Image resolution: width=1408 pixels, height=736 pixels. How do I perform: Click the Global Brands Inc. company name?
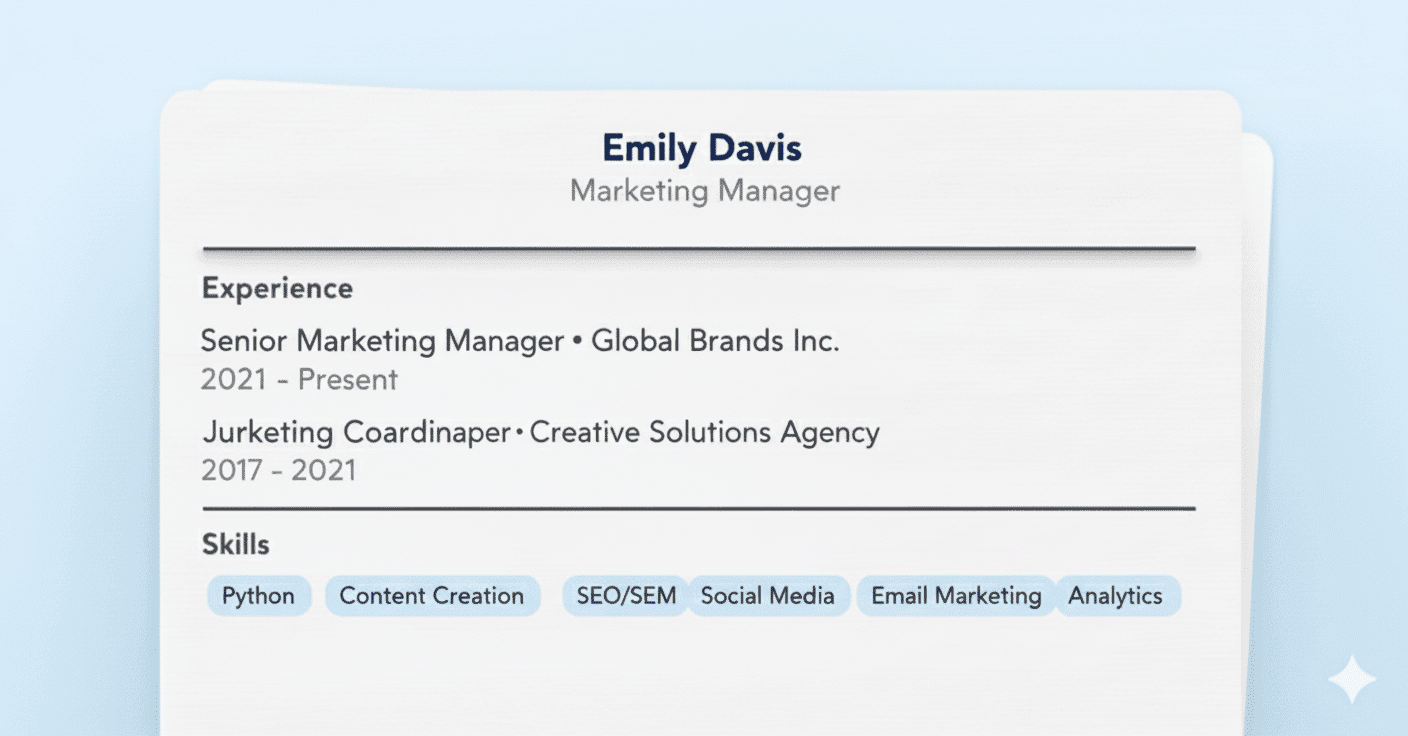click(716, 341)
